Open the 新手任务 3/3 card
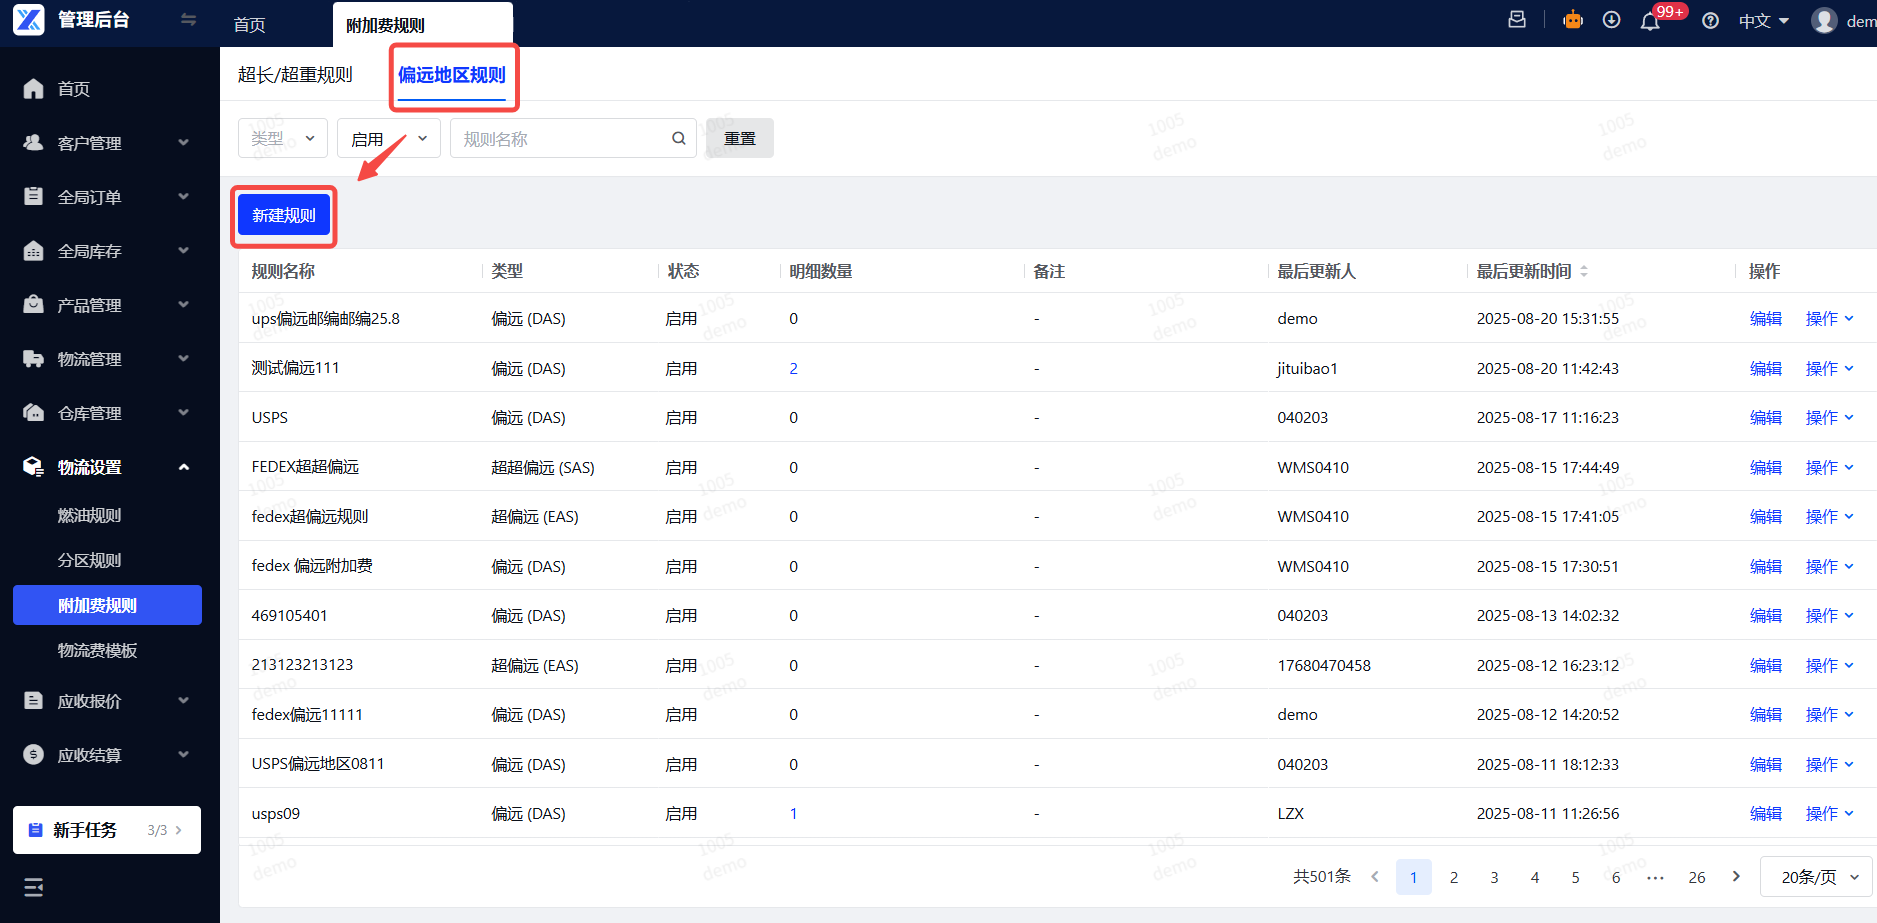Image resolution: width=1877 pixels, height=923 pixels. click(107, 830)
